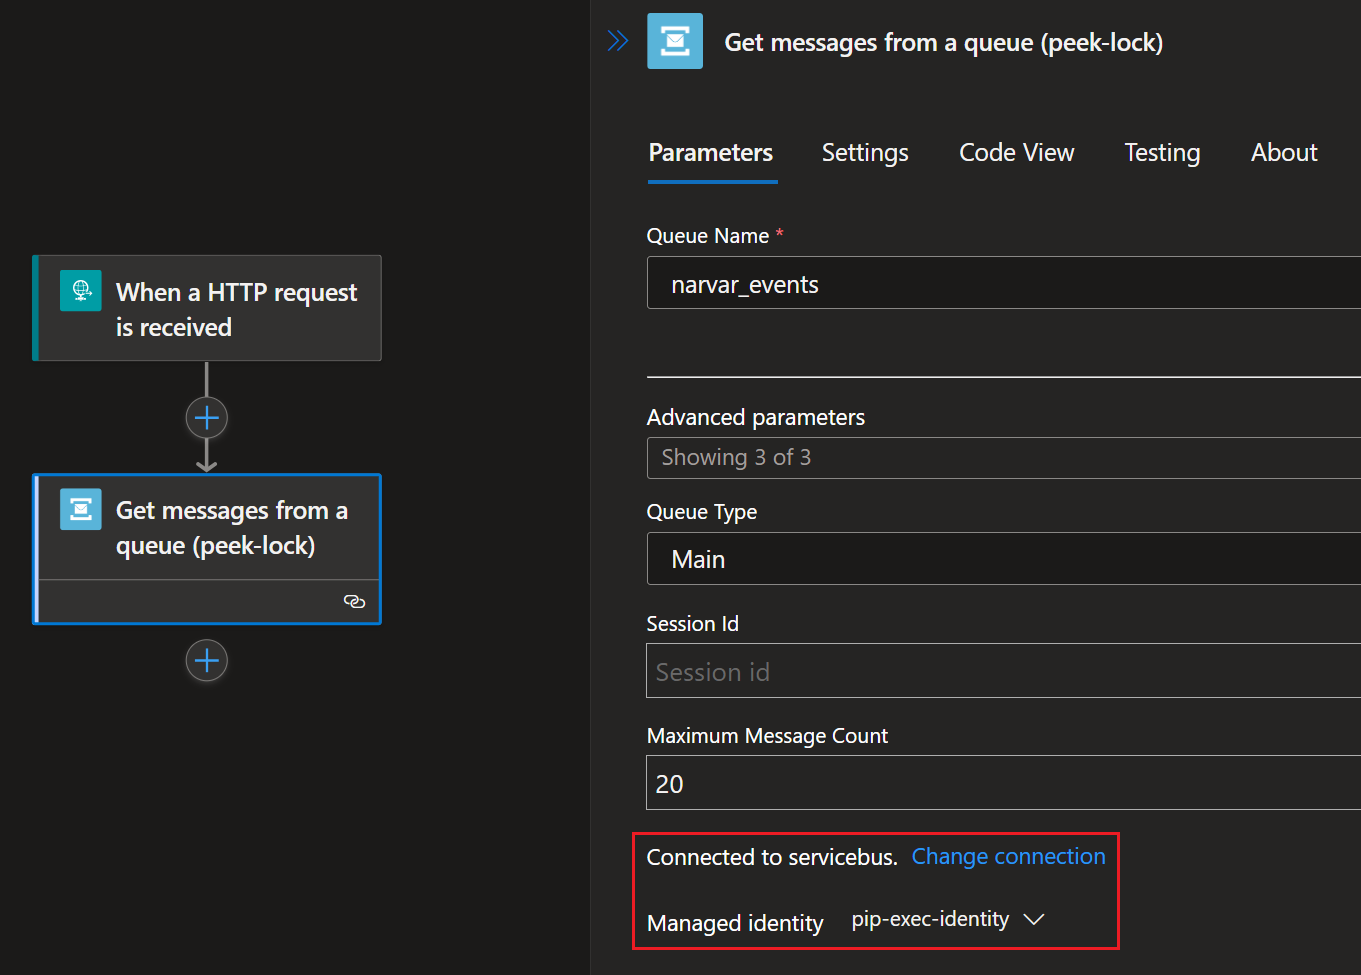Insert a new step between trigger and action

point(207,417)
